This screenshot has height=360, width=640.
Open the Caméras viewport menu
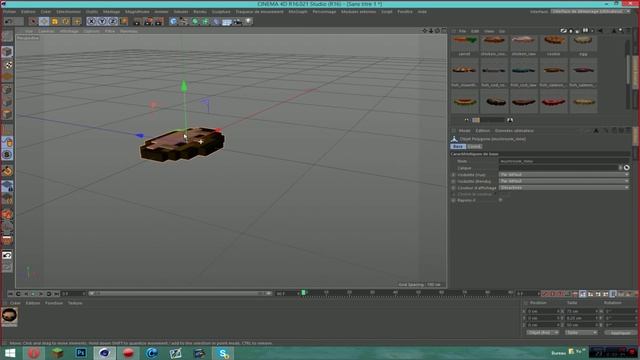click(46, 31)
